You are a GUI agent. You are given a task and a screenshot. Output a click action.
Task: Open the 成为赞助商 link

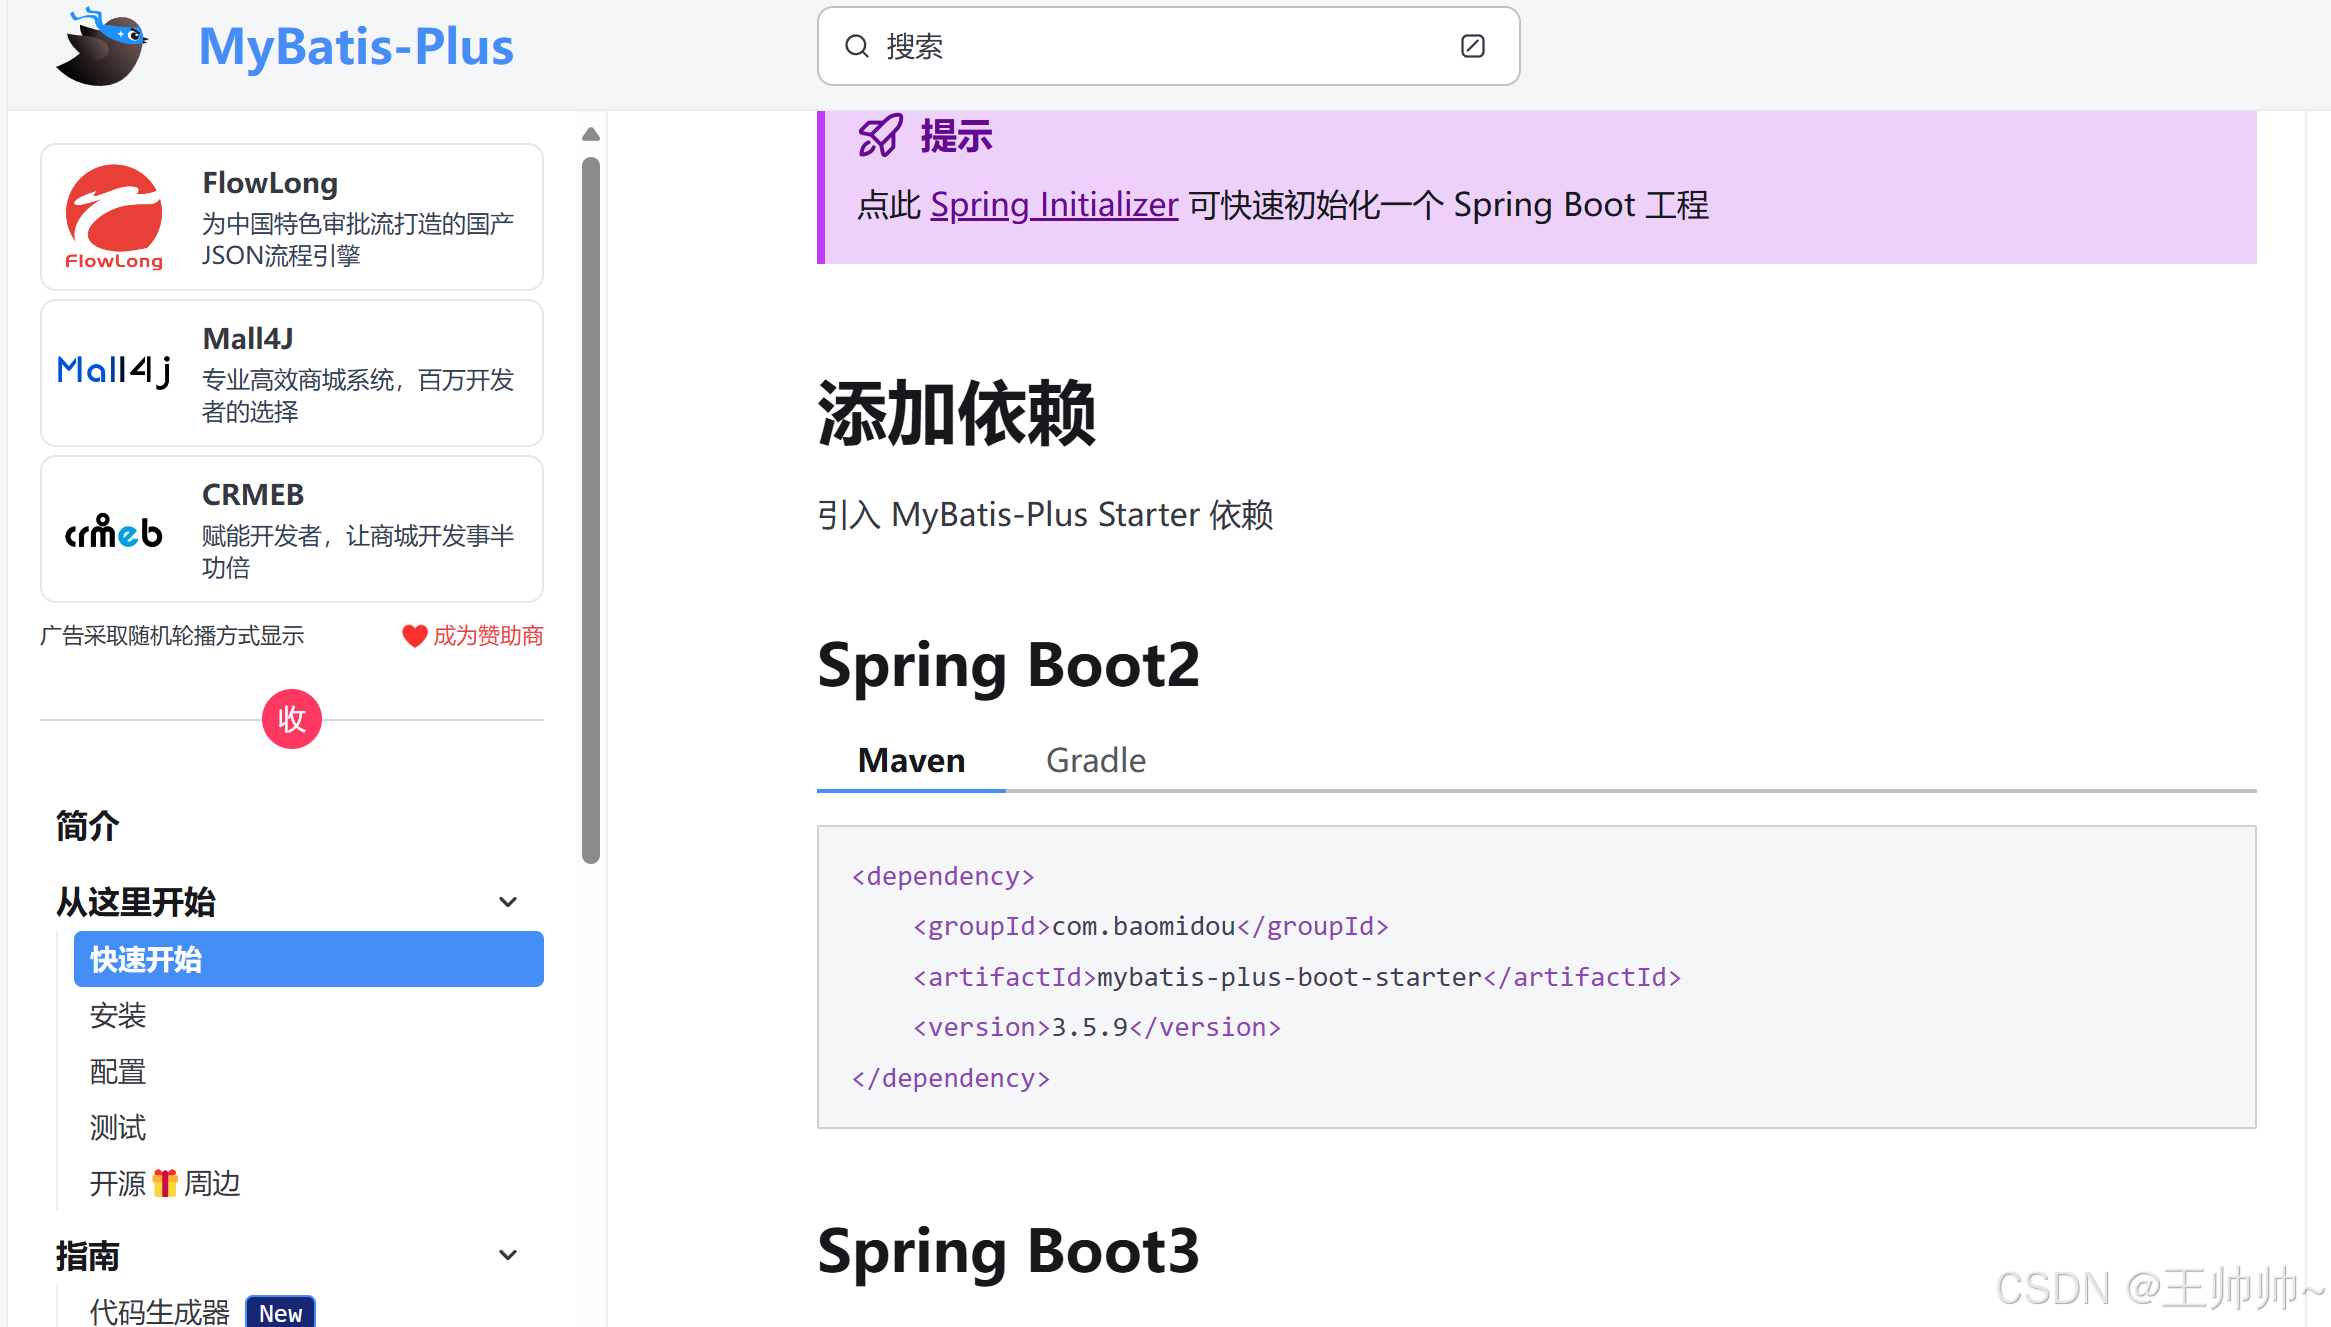pyautogui.click(x=488, y=636)
